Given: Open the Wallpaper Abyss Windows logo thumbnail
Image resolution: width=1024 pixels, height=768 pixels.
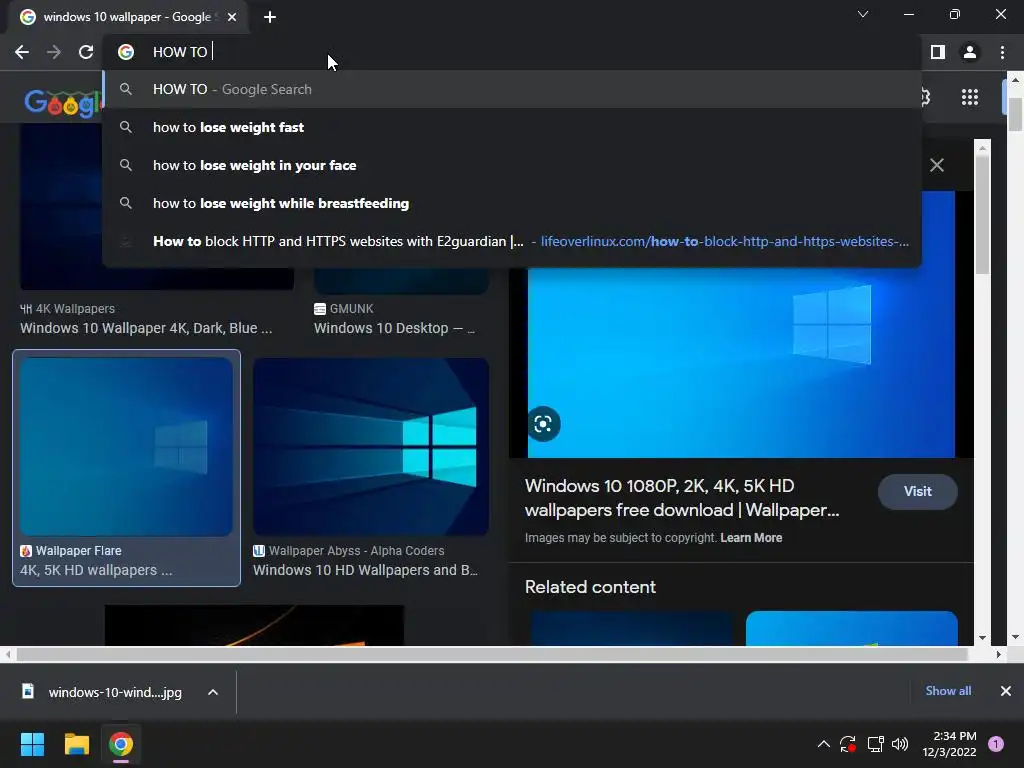Looking at the screenshot, I should pyautogui.click(x=371, y=447).
